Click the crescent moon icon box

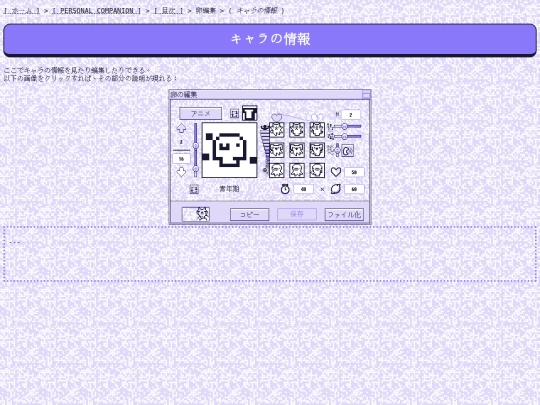348,150
